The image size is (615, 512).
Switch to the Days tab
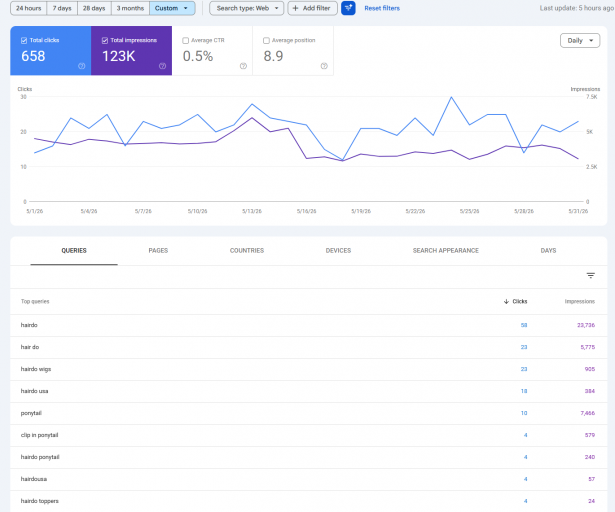(x=548, y=251)
